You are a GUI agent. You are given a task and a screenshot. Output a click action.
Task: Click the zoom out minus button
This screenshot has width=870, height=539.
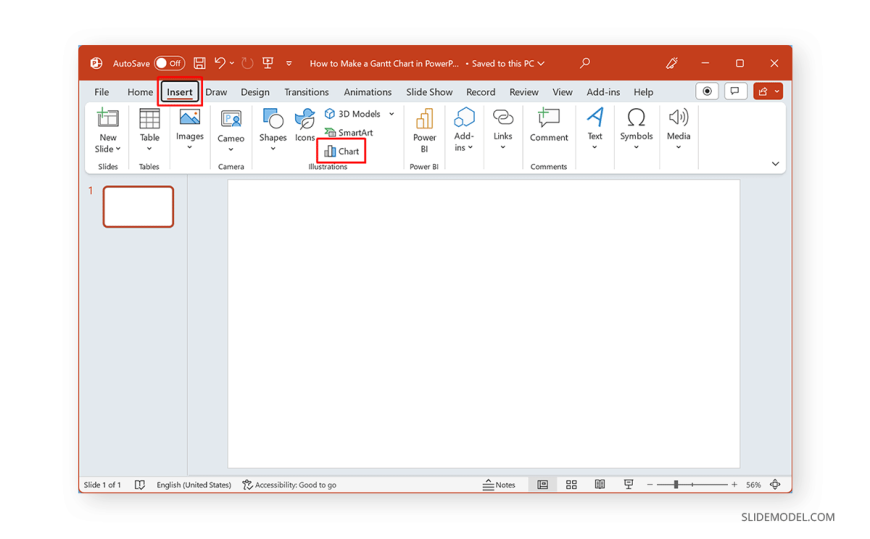(650, 485)
